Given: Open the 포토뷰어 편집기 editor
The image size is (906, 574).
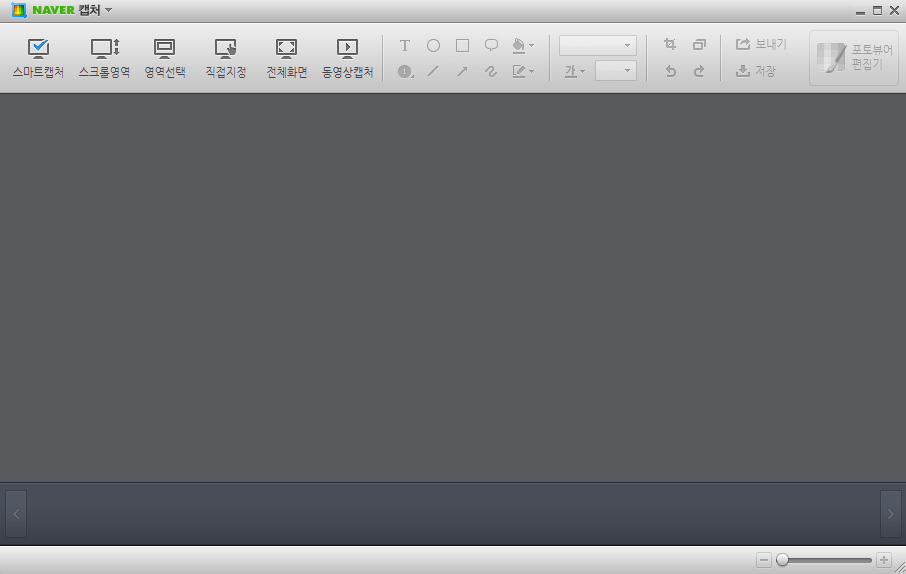Looking at the screenshot, I should 854,58.
